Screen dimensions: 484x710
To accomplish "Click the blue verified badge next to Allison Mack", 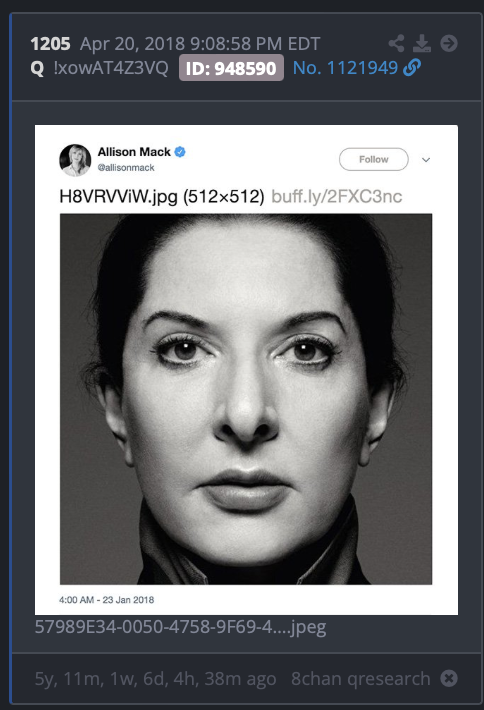I will coord(180,152).
